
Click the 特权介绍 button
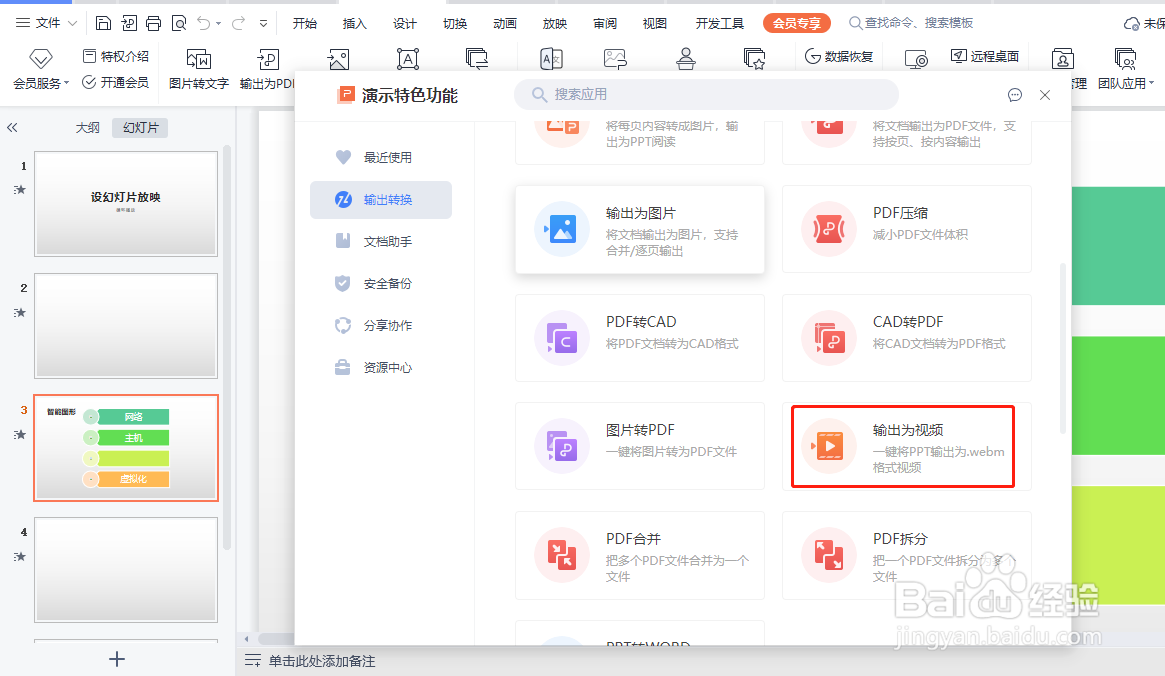(x=115, y=56)
